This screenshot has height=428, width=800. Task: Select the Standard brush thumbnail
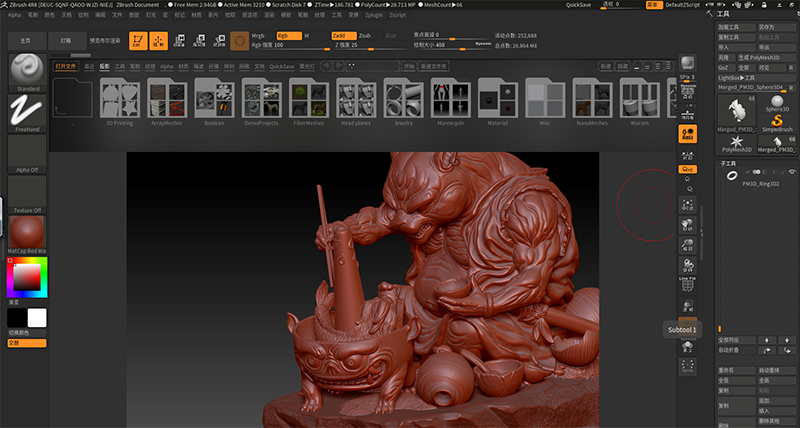(28, 72)
